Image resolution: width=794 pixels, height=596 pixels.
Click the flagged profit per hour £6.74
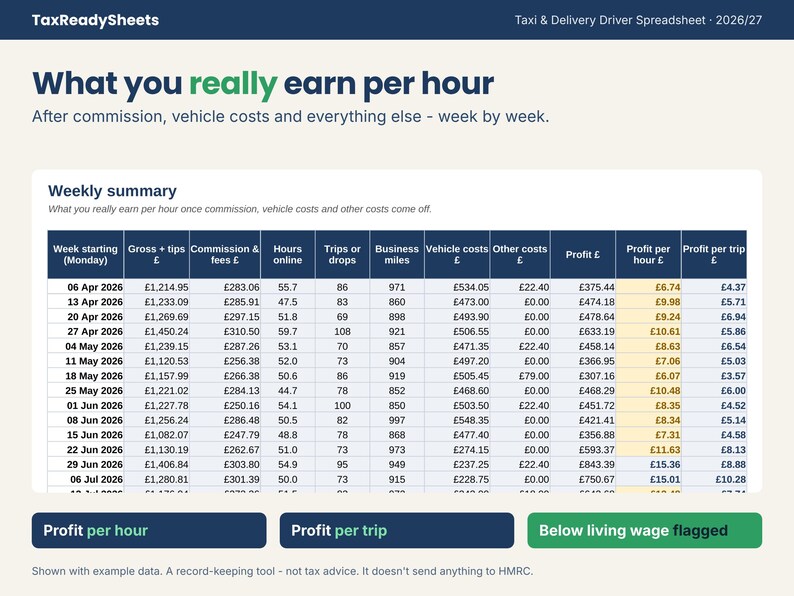point(648,287)
